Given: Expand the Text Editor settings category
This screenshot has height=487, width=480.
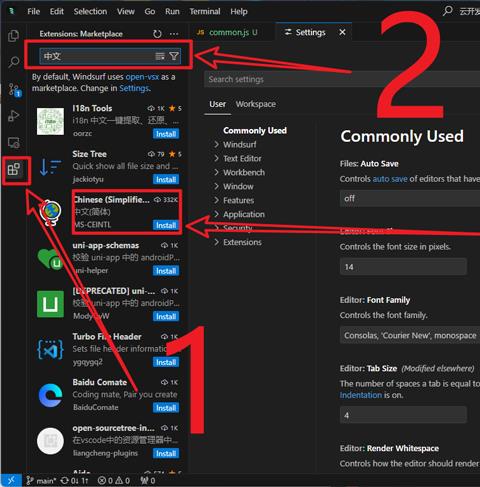Looking at the screenshot, I should coord(238,158).
